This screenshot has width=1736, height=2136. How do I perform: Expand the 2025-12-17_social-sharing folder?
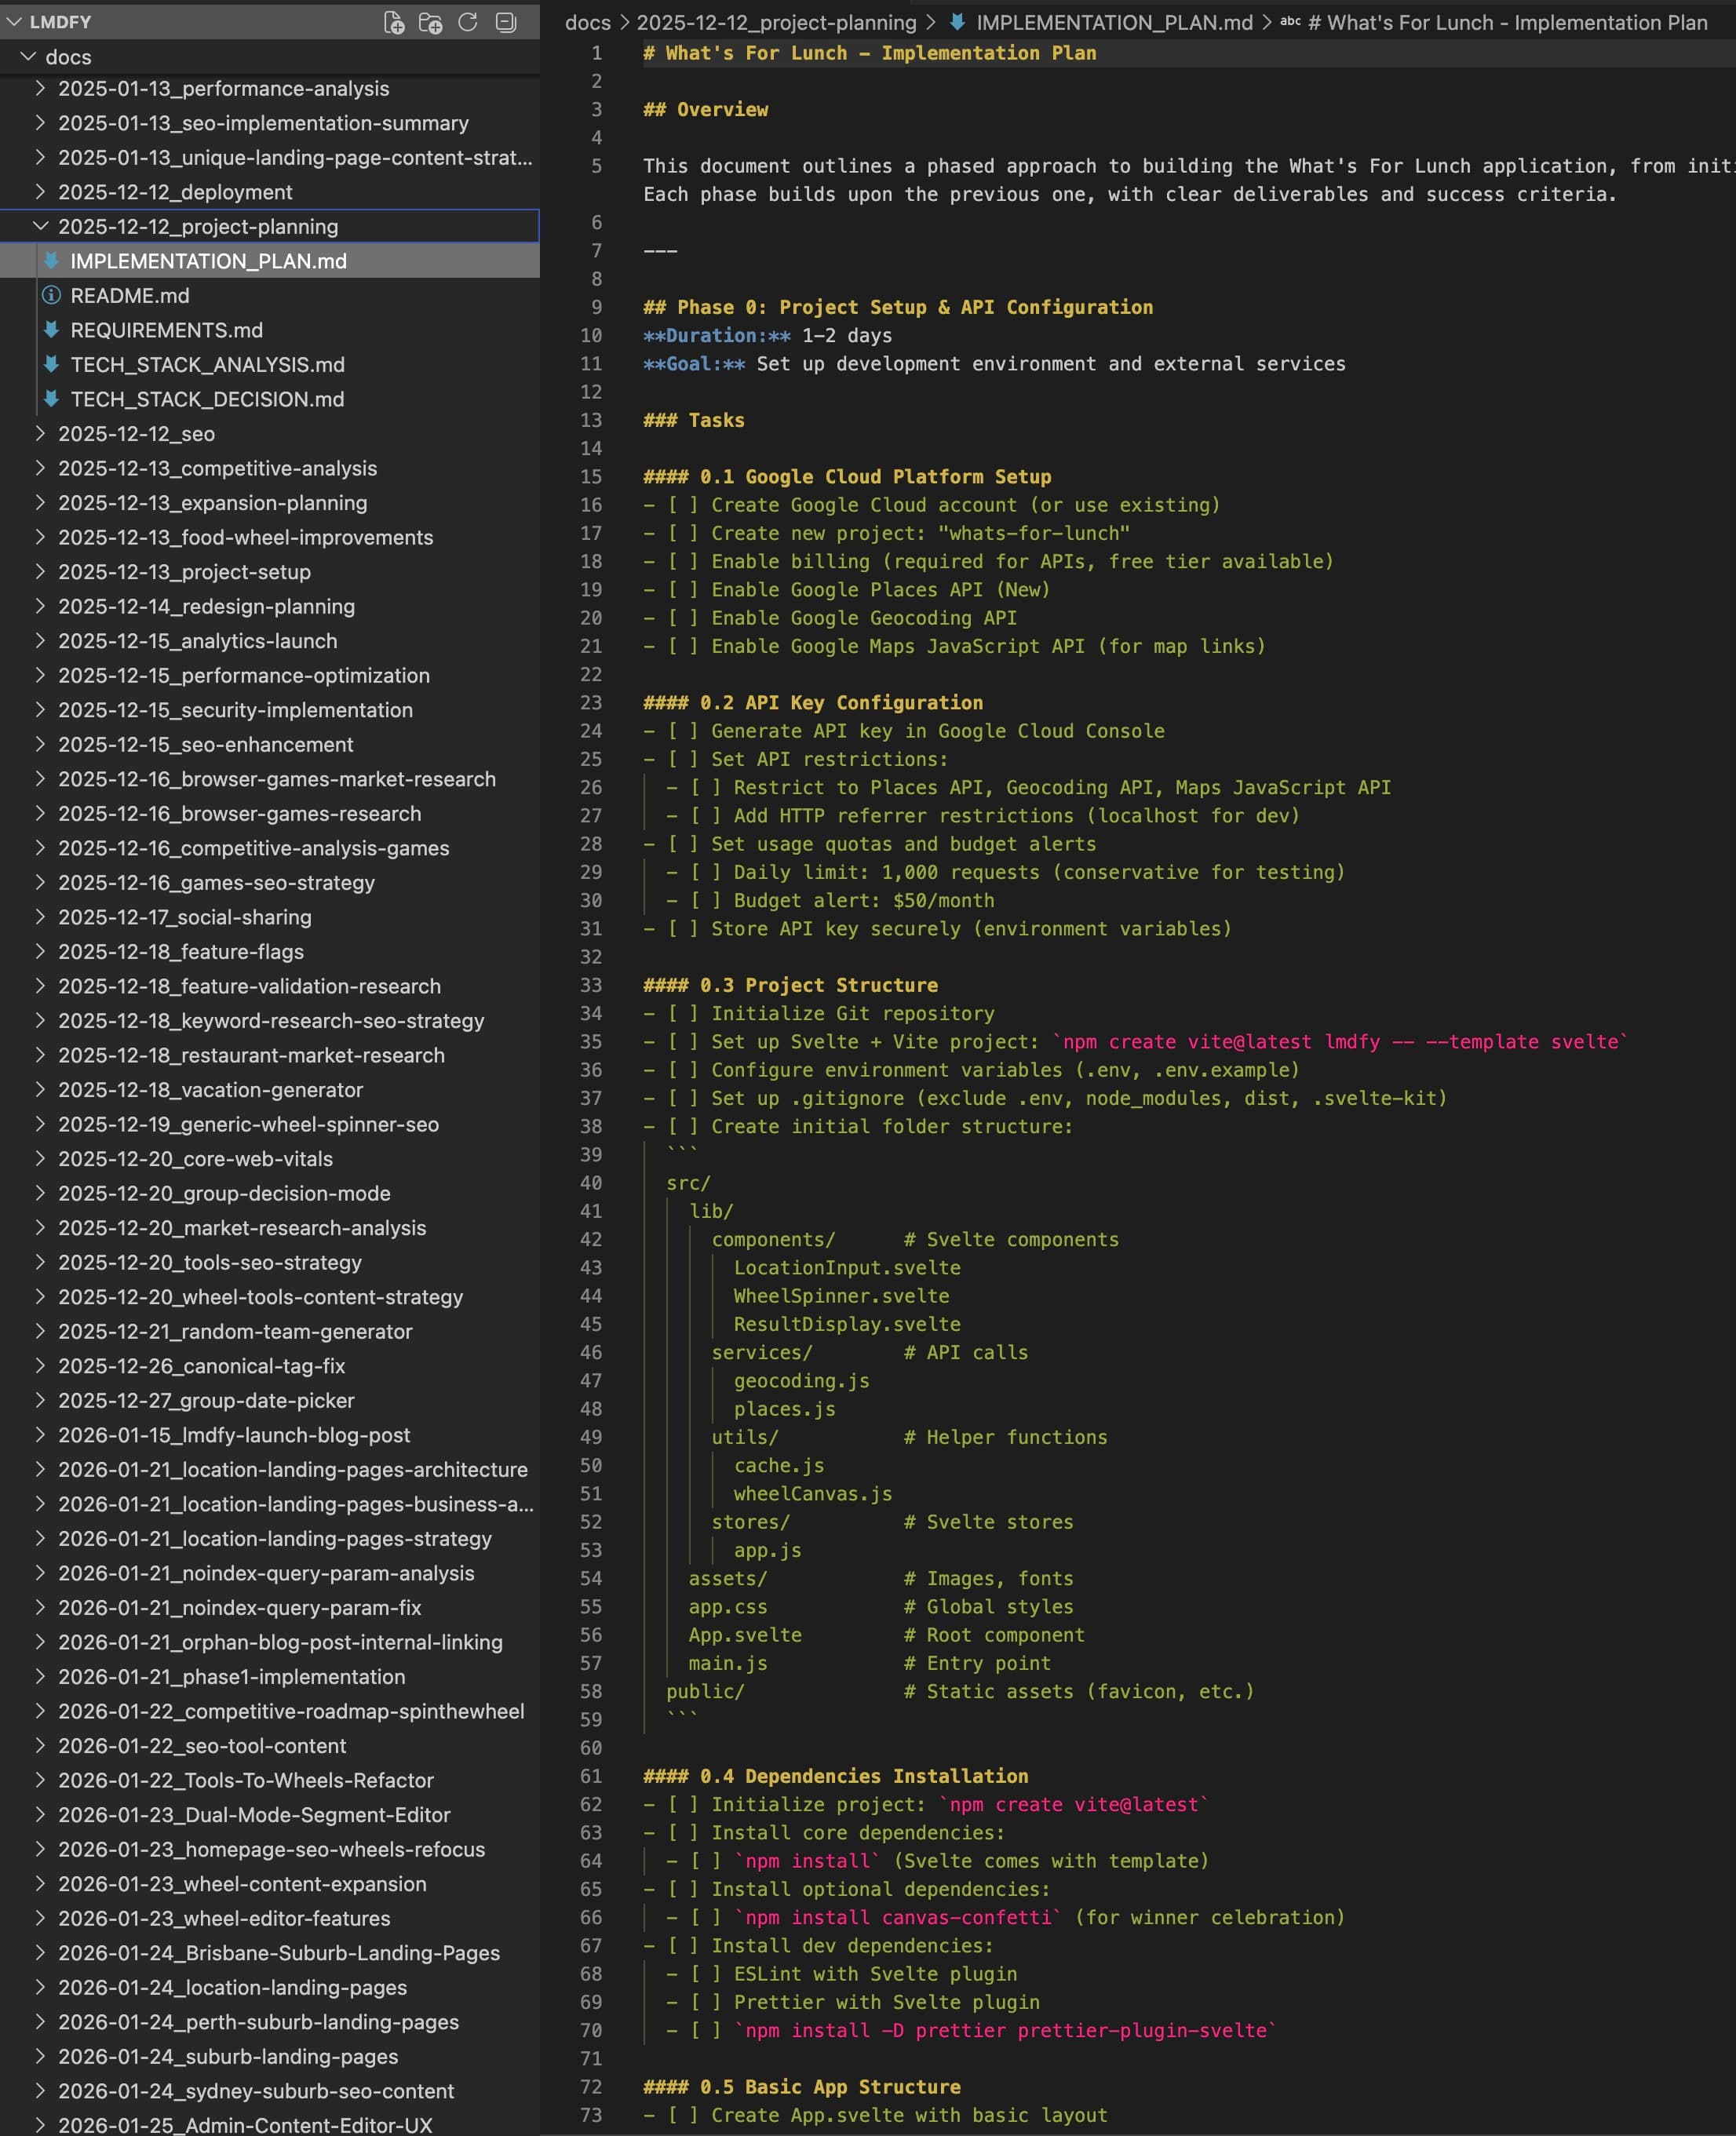[41, 917]
